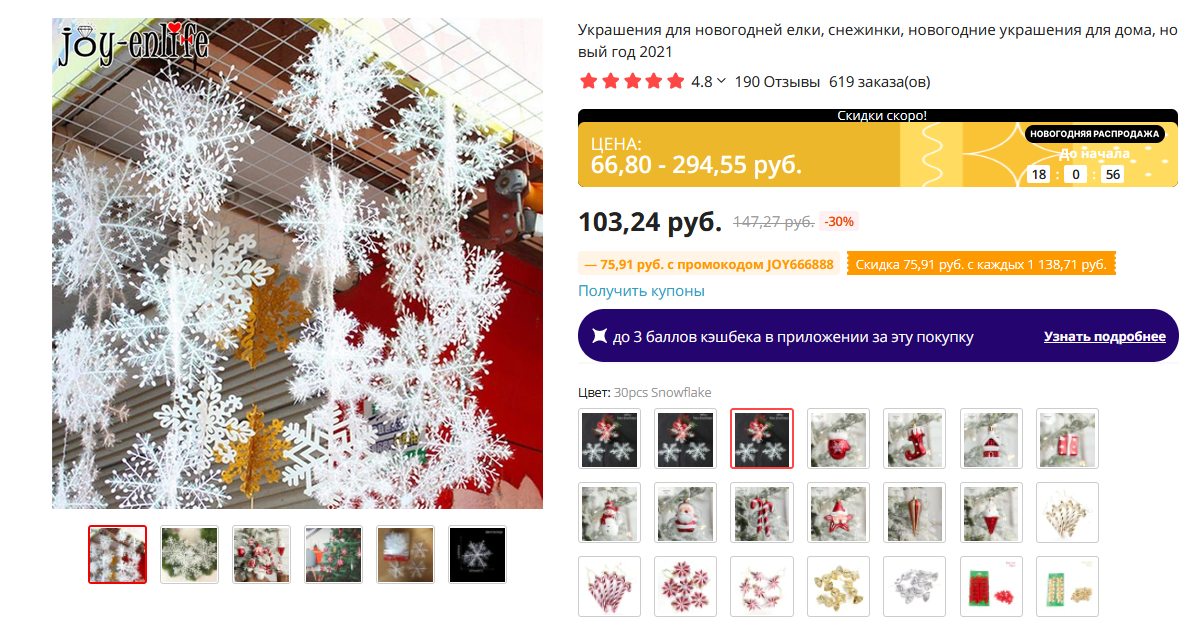Image resolution: width=1188 pixels, height=618 pixels.
Task: Select the silver bells ornament option
Action: click(914, 586)
